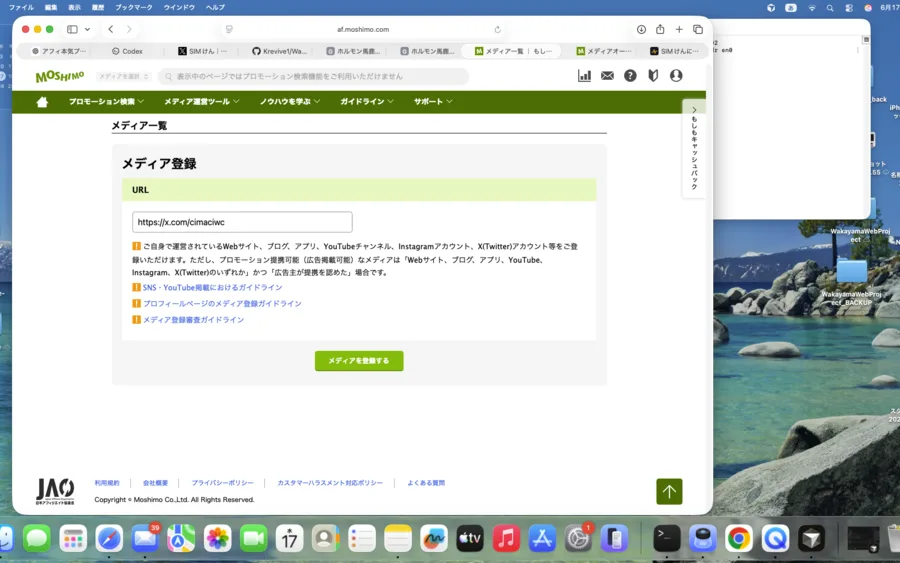
Task: Open a new tab with the plus icon
Action: click(679, 29)
